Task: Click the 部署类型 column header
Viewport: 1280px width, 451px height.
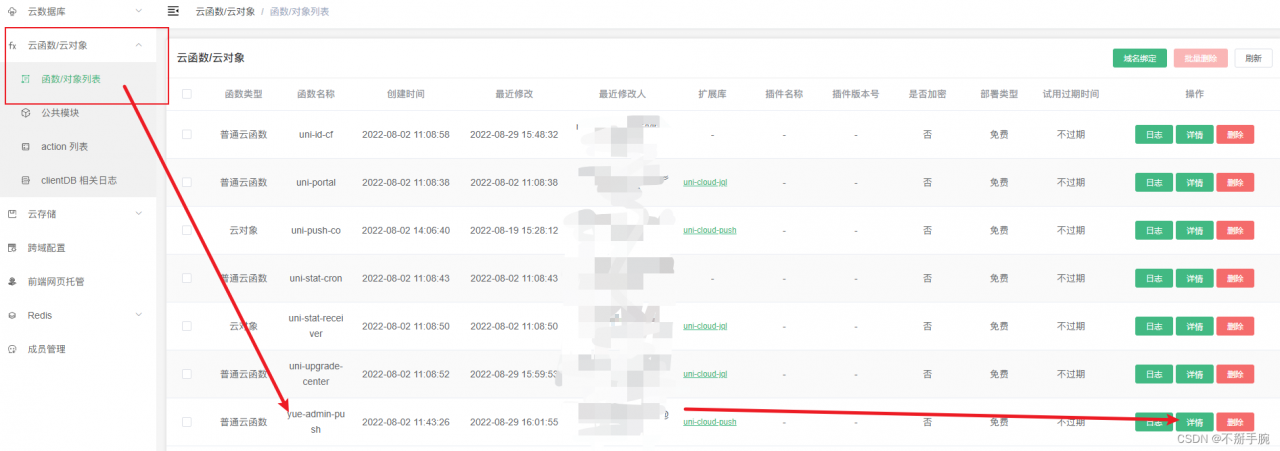Action: pos(999,94)
